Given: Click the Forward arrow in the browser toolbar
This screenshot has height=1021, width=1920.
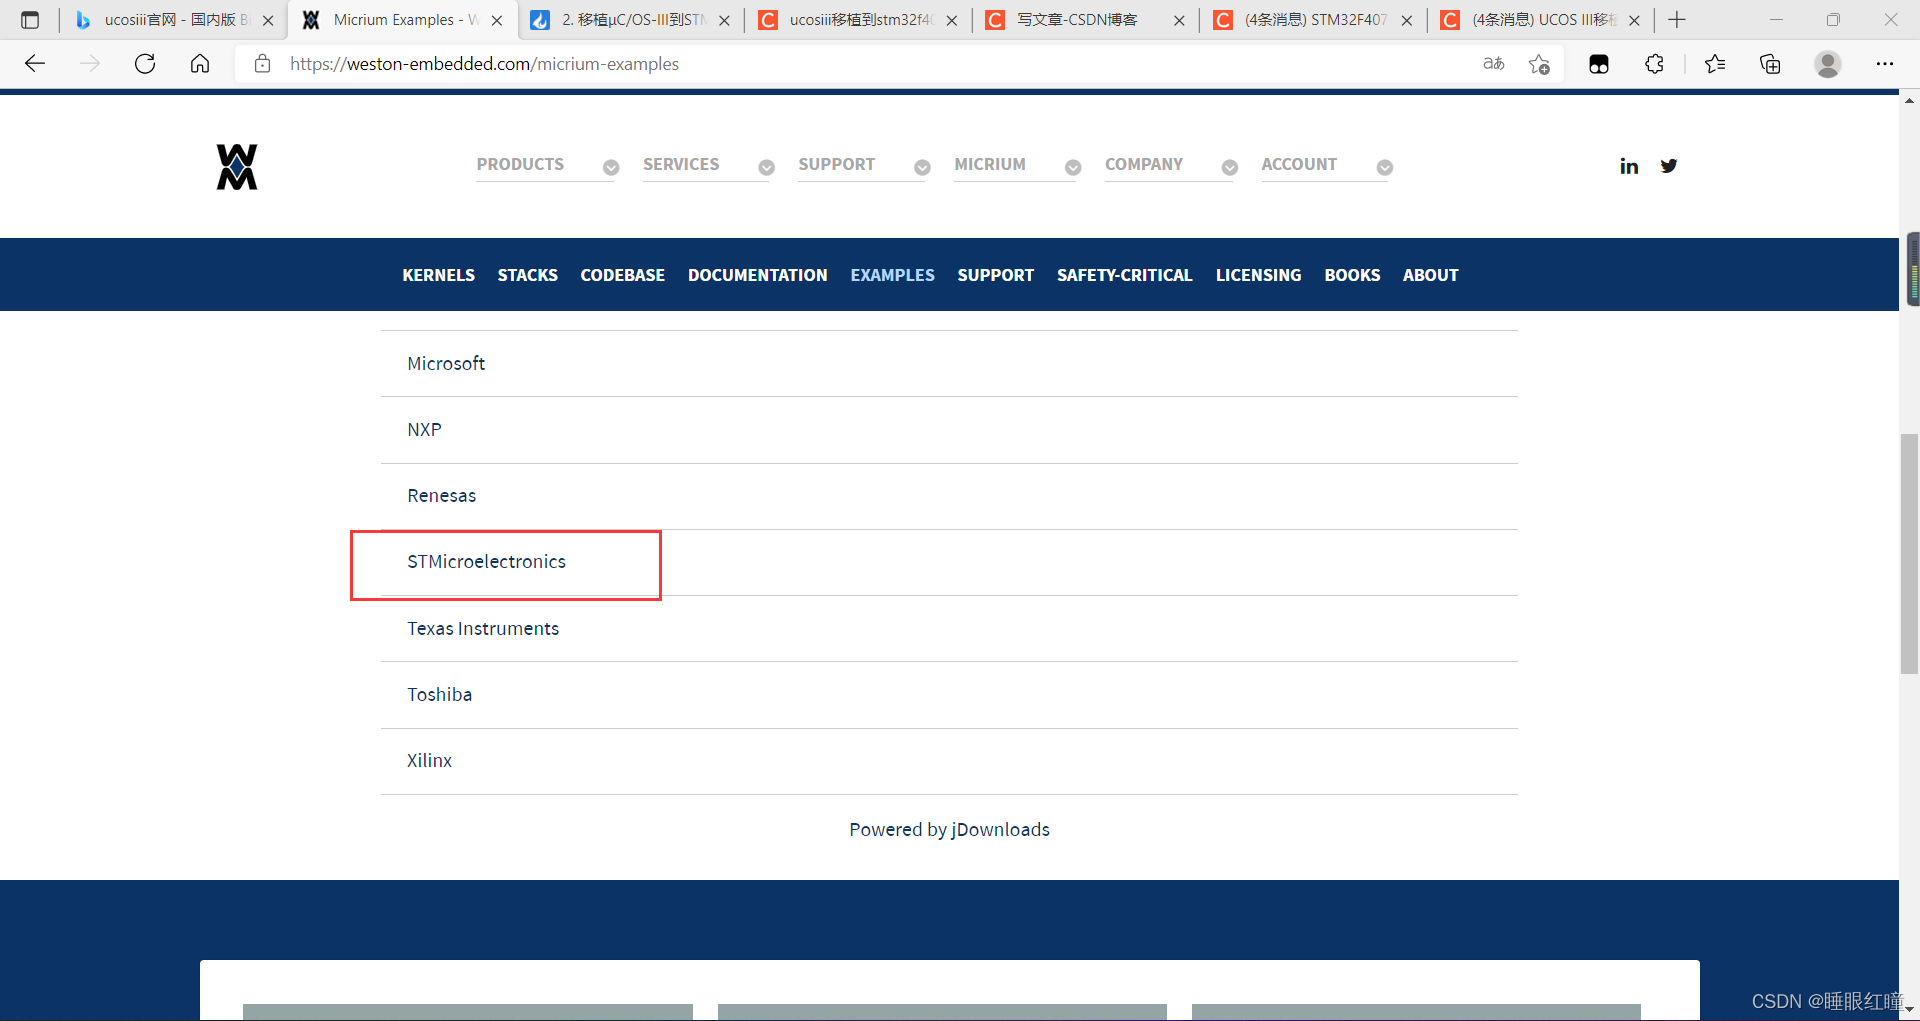Looking at the screenshot, I should [x=90, y=64].
